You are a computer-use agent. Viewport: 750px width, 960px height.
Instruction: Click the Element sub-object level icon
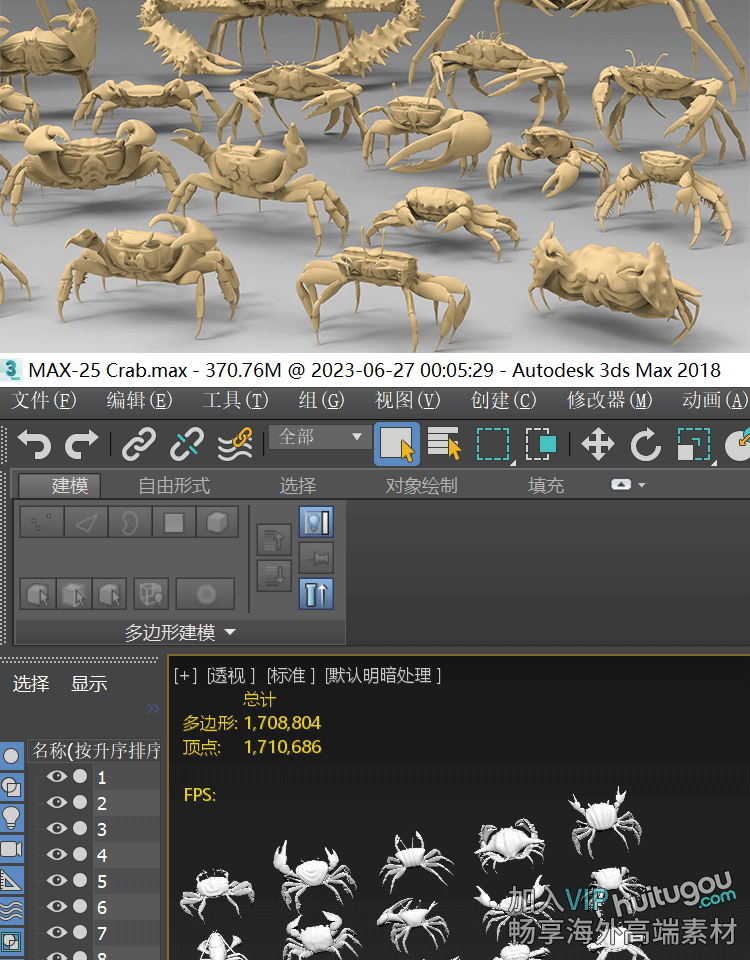pyautogui.click(x=217, y=522)
